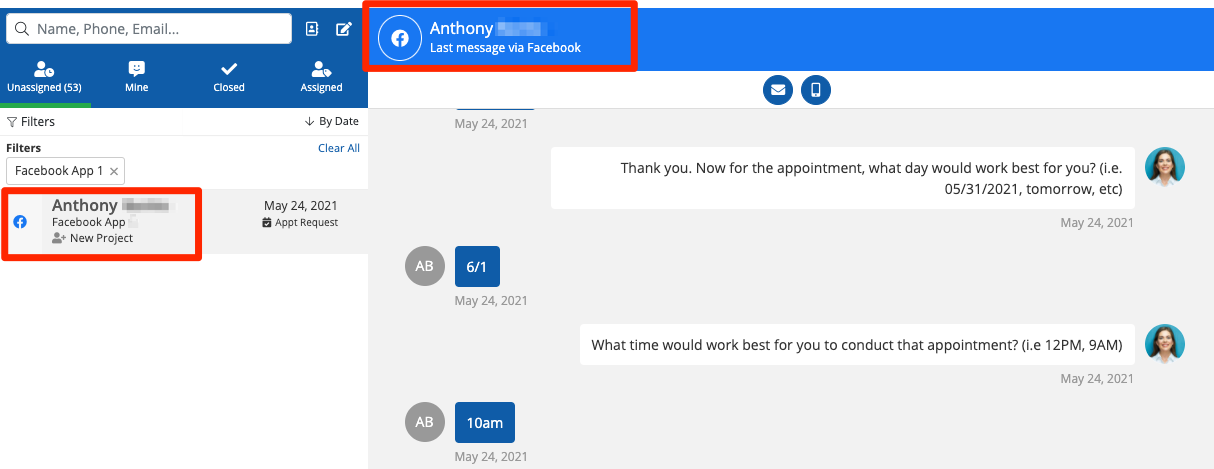Click the agent avatar beside the appointment question
This screenshot has height=469, width=1214.
pyautogui.click(x=1164, y=166)
